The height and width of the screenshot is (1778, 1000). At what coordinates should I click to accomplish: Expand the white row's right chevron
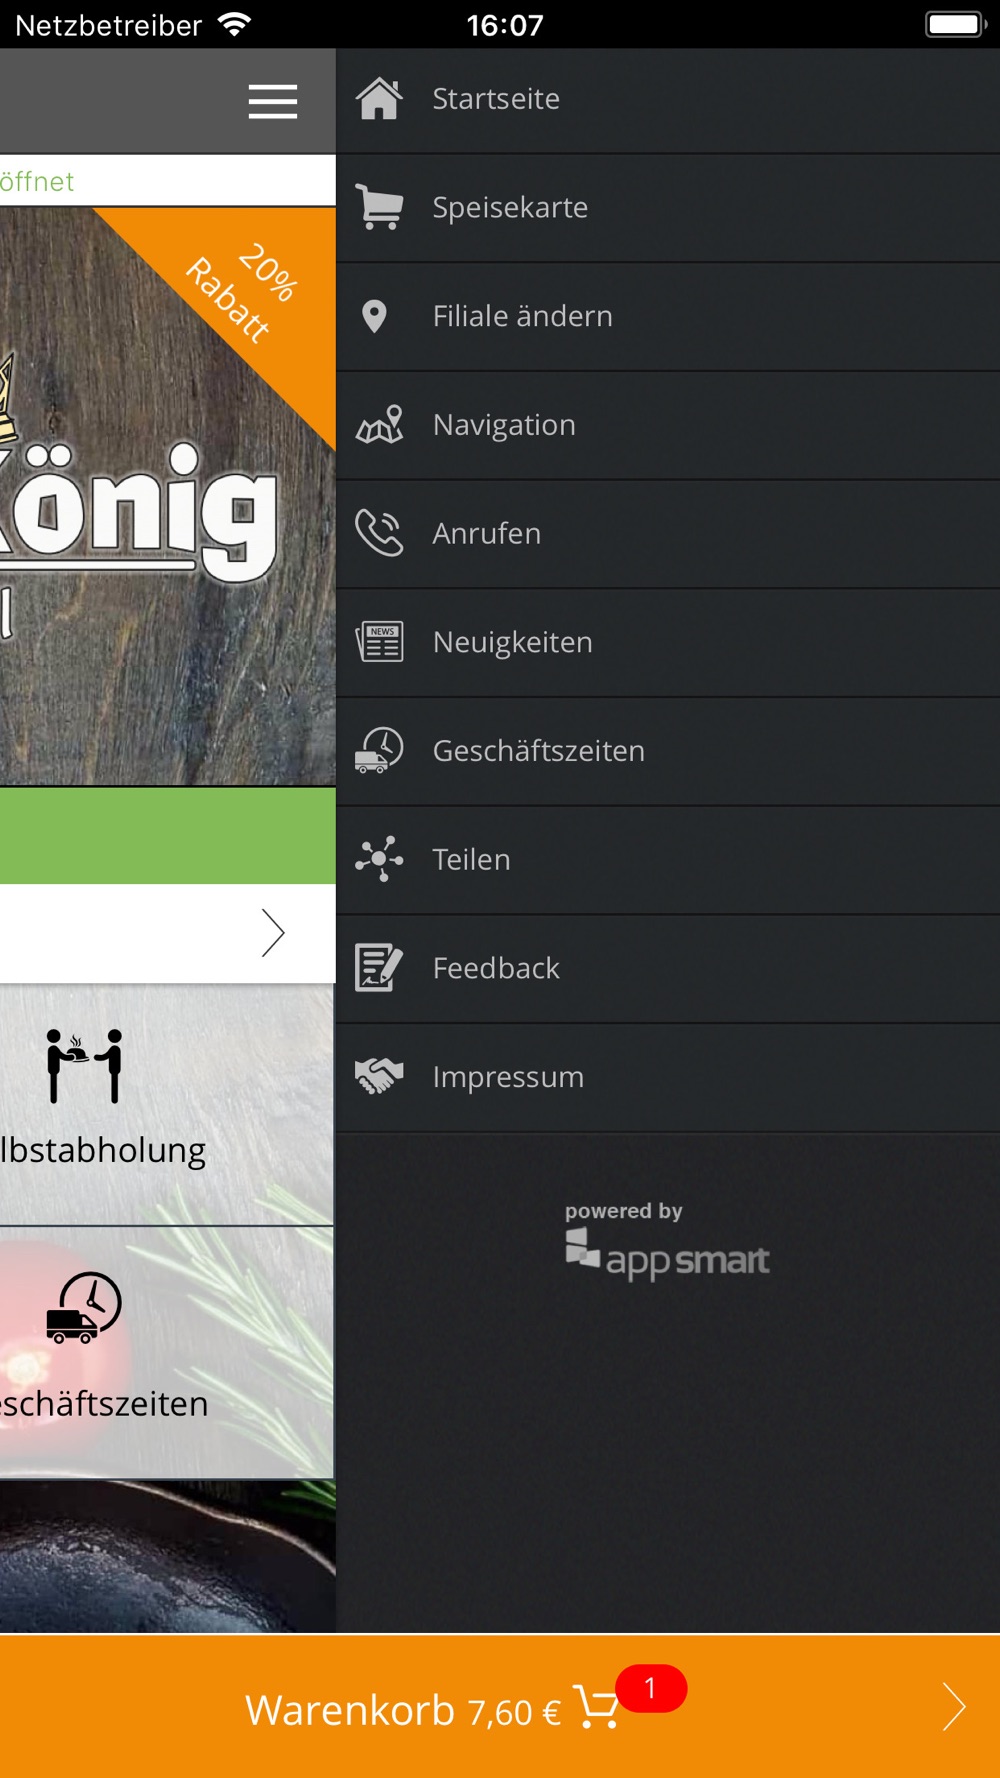(x=273, y=933)
